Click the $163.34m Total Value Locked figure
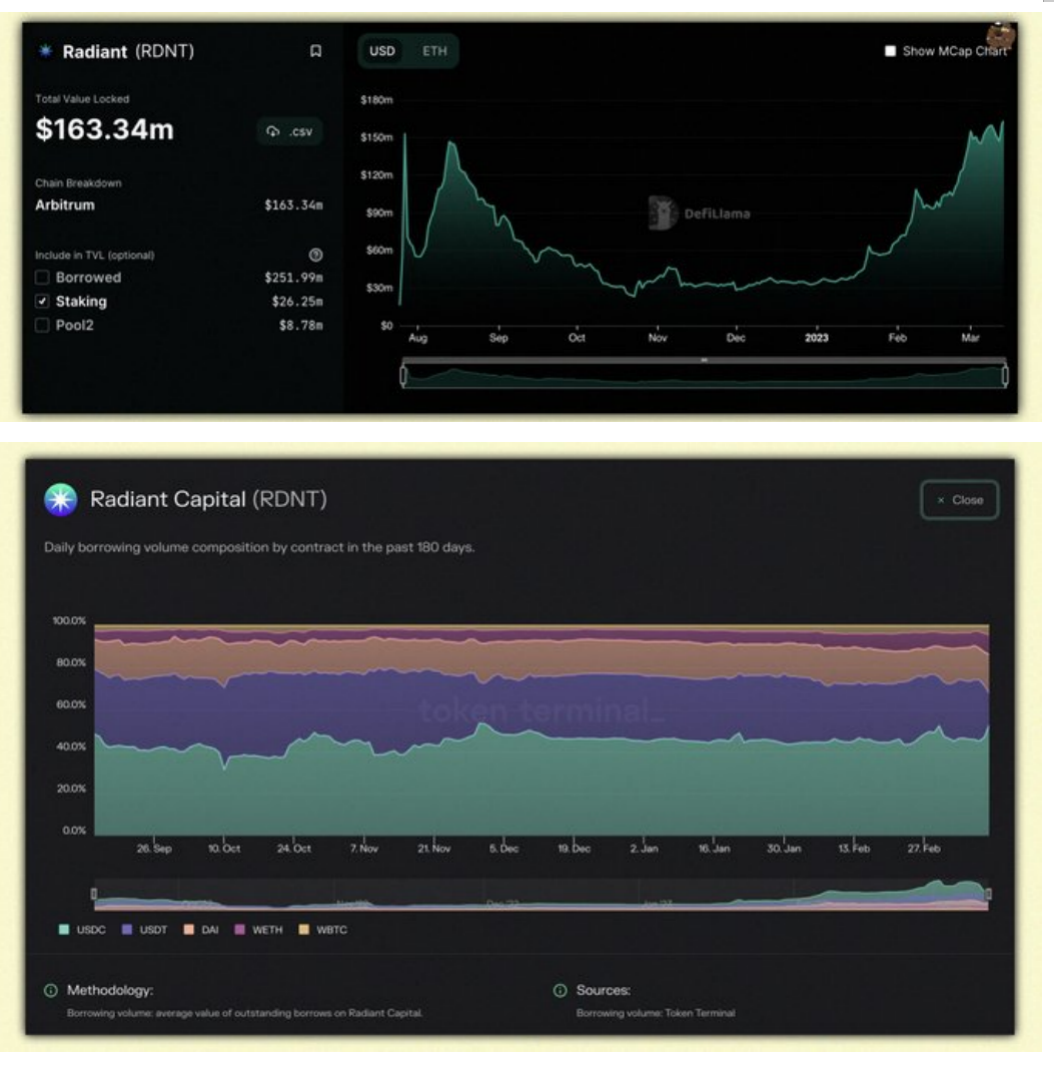Screen dimensions: 1054x1072 tap(105, 129)
